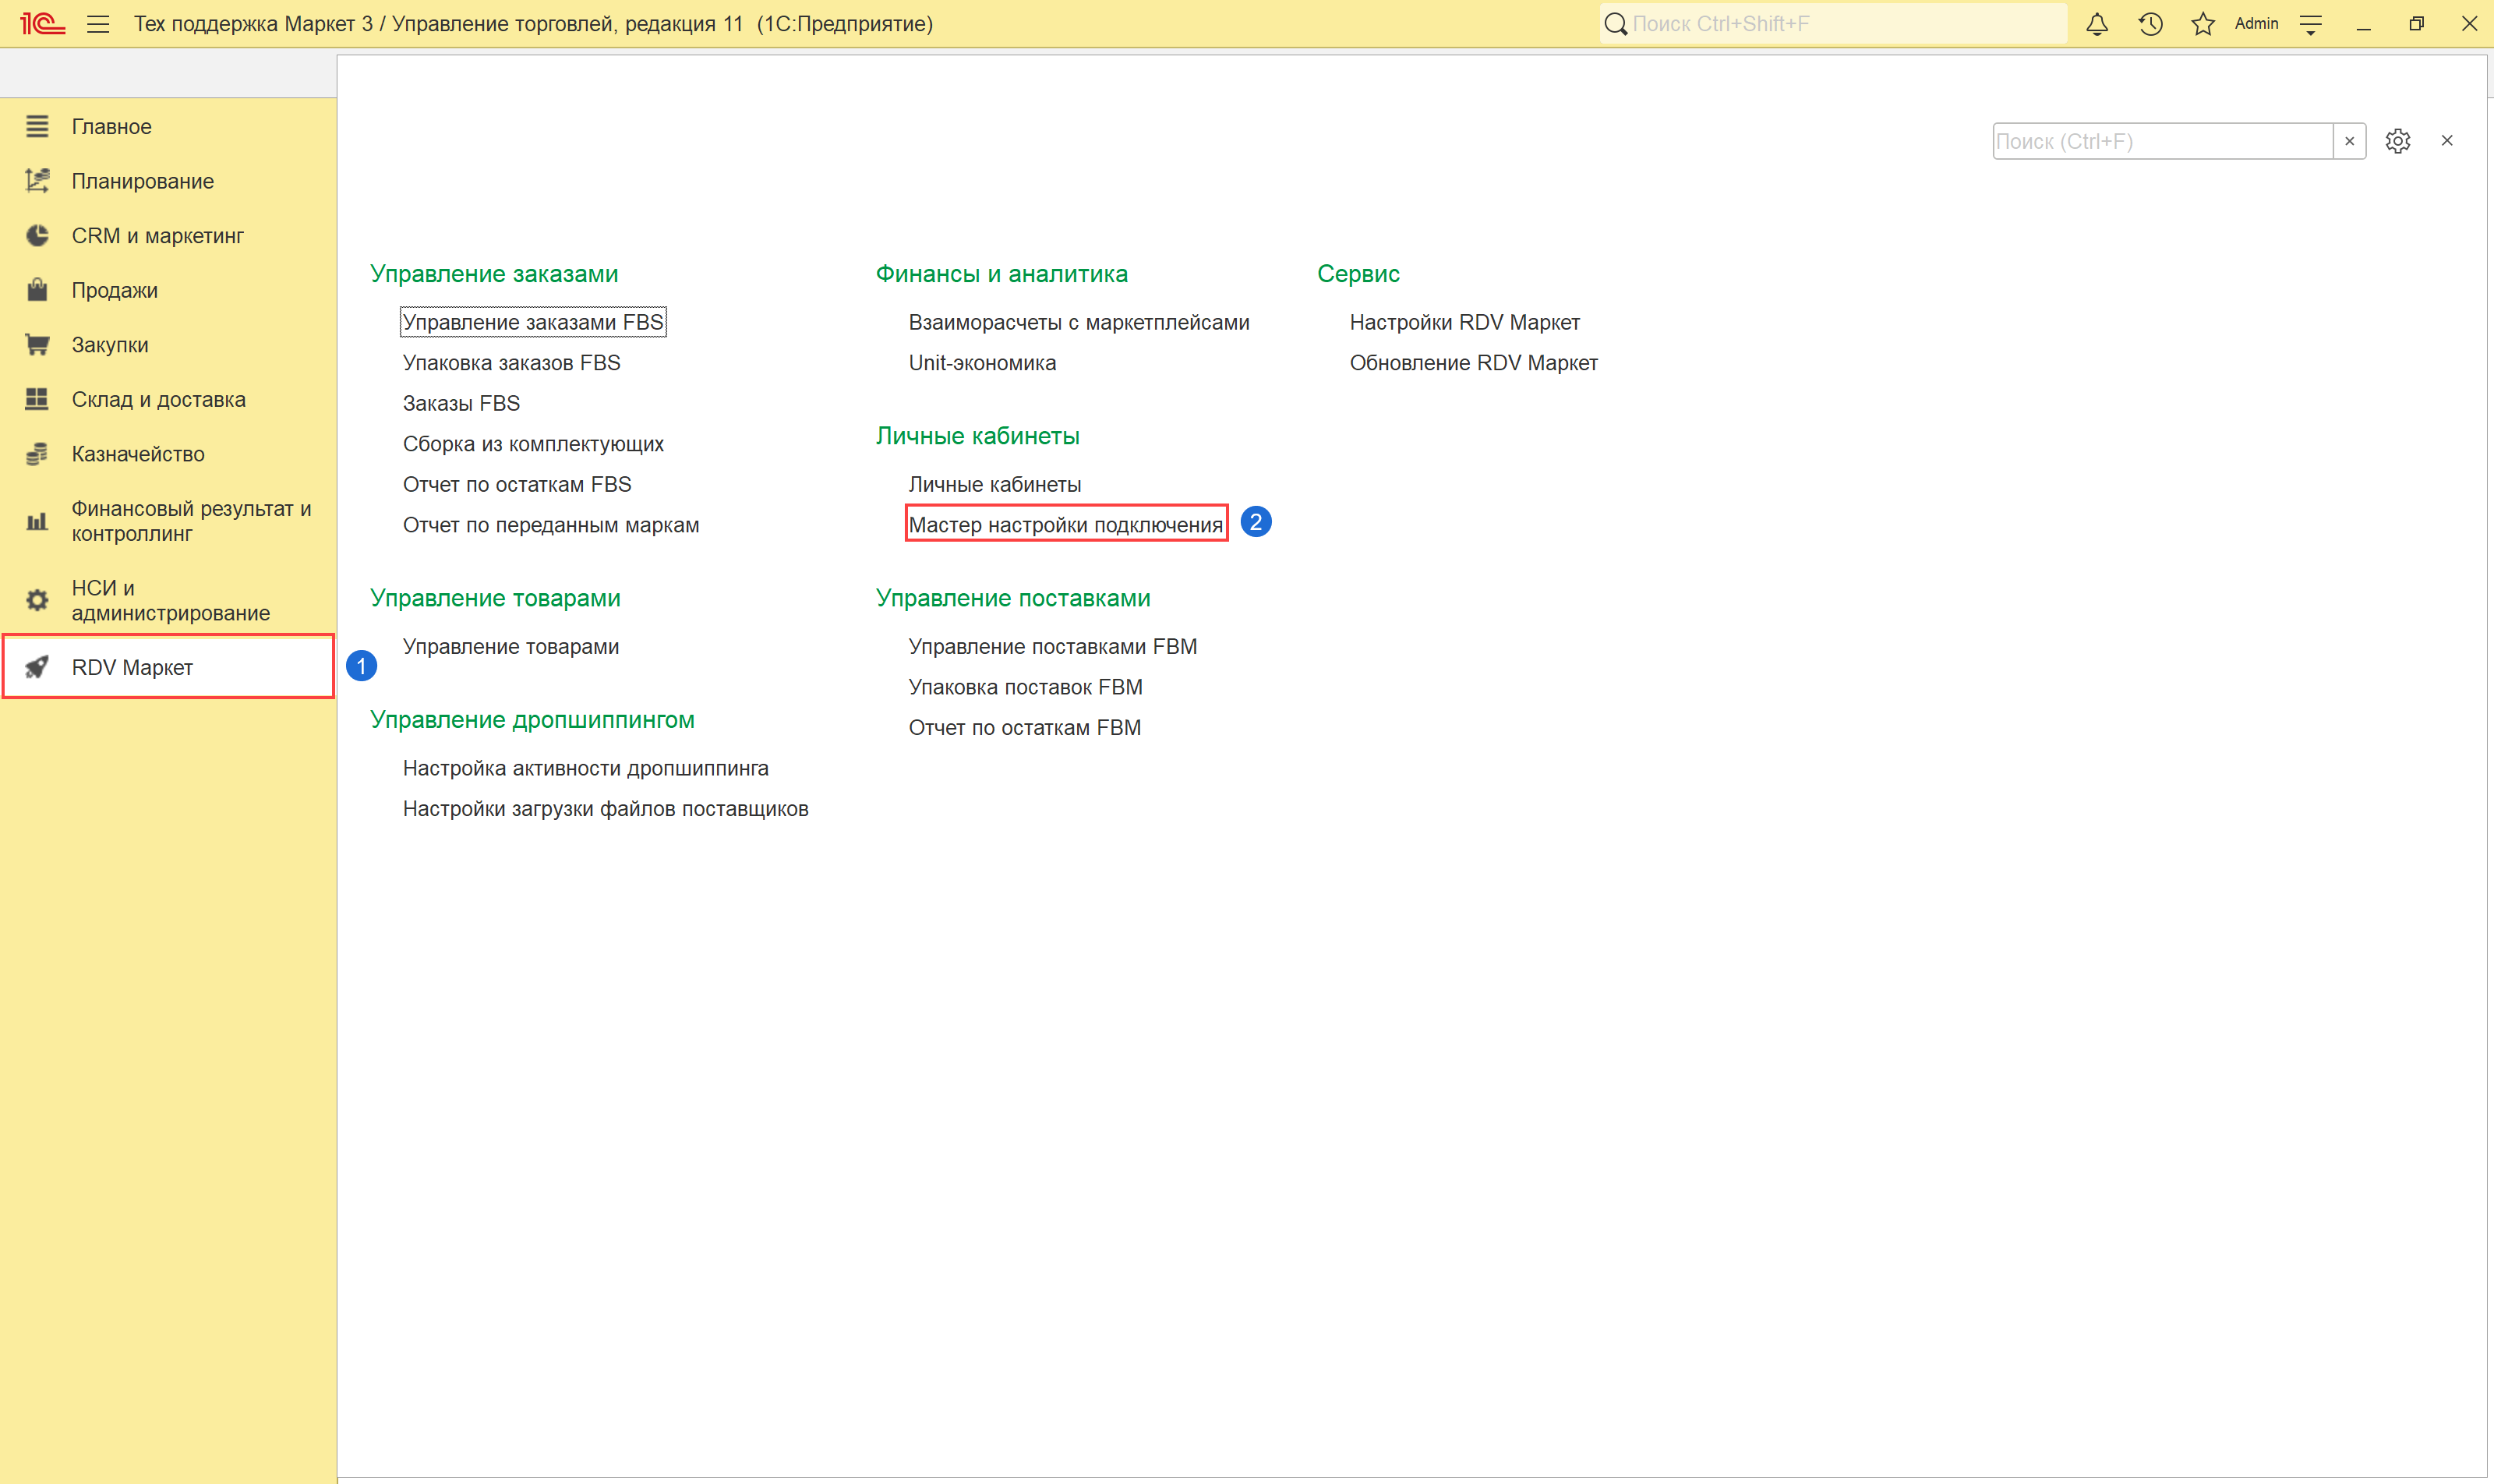
Task: Select Продажи in the sidebar
Action: click(114, 290)
